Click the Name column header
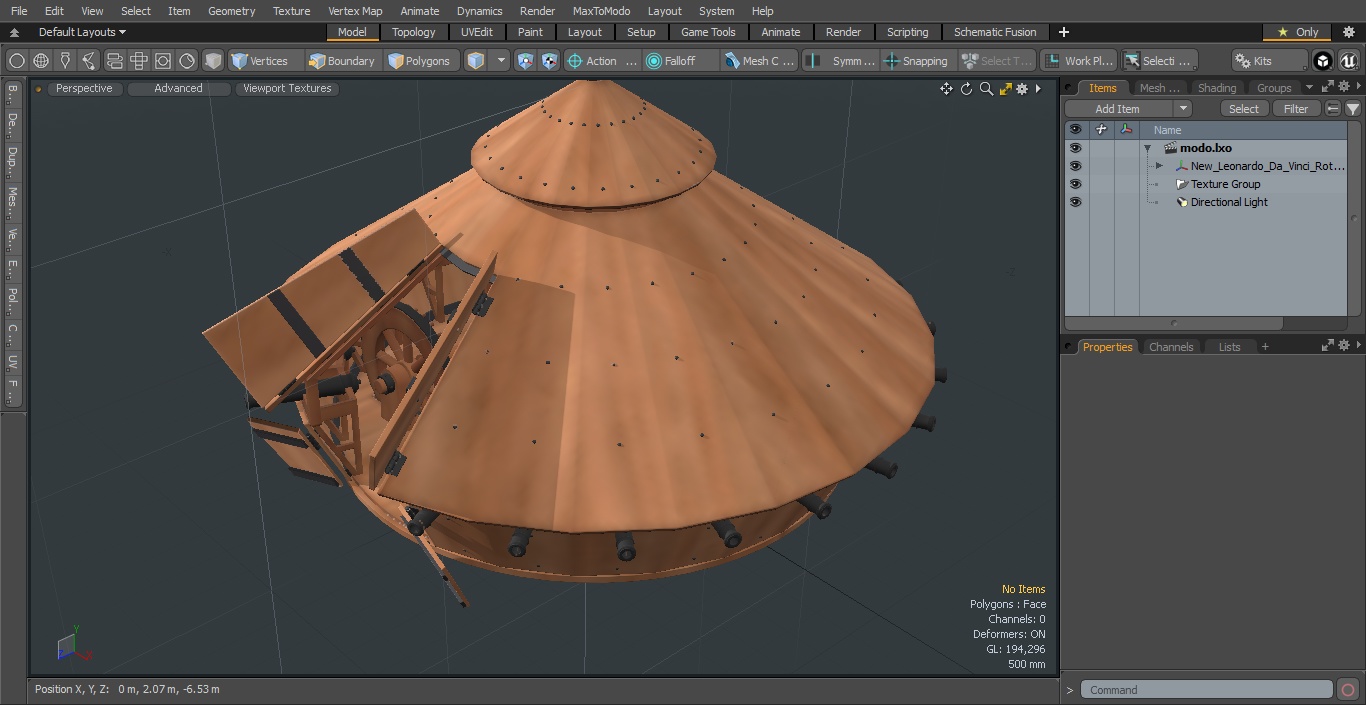Image resolution: width=1366 pixels, height=705 pixels. (1243, 130)
